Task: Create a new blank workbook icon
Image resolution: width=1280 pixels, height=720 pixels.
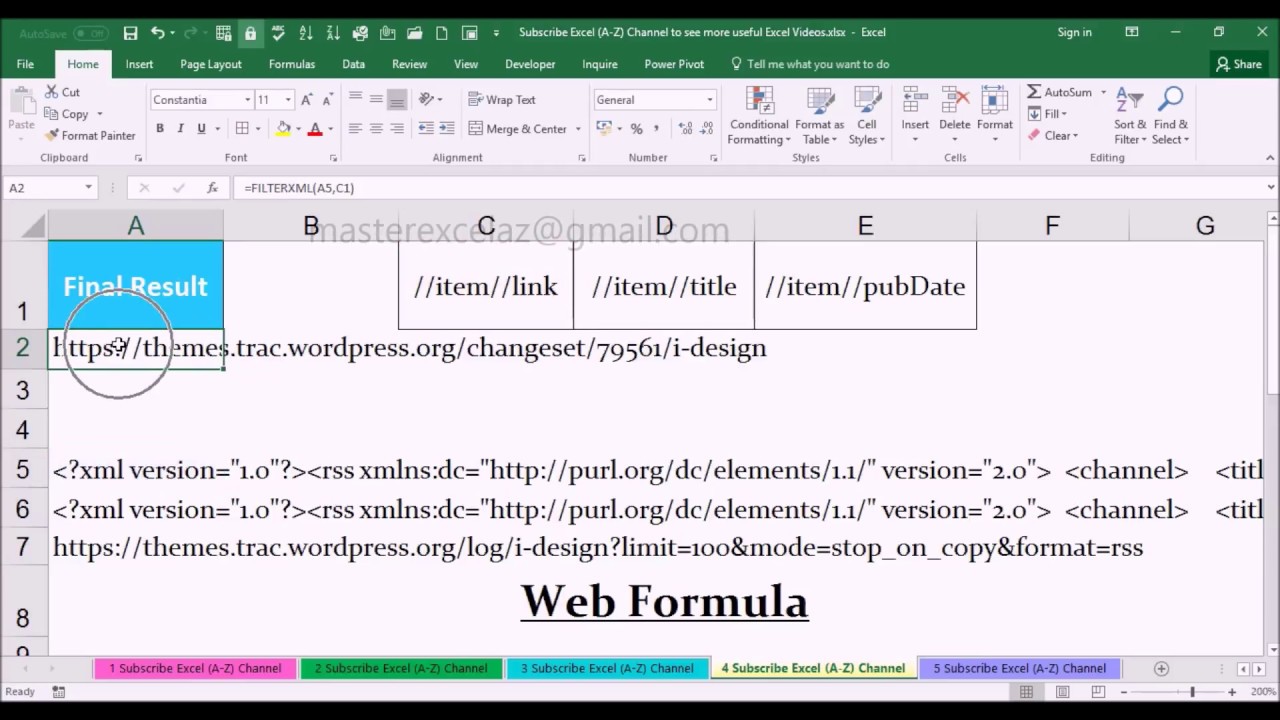Action: (x=442, y=33)
